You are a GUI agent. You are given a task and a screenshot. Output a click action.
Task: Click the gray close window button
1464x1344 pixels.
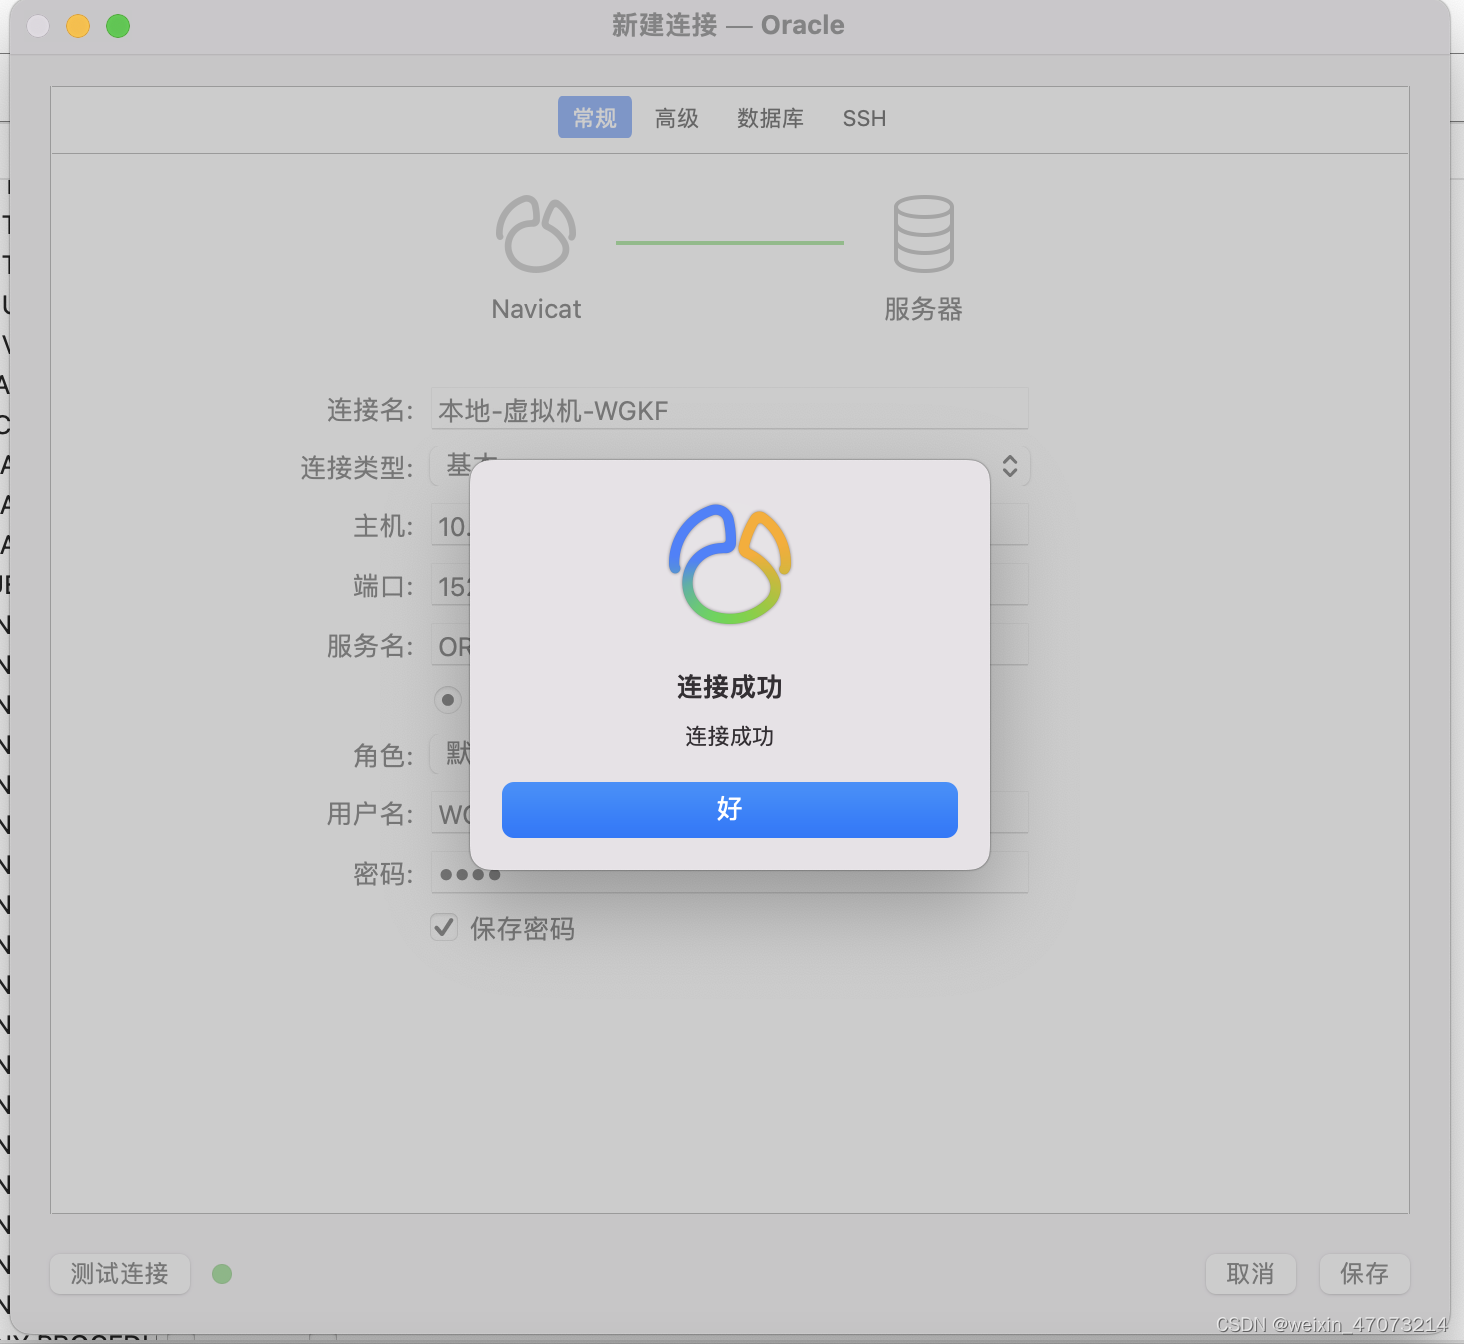point(38,26)
